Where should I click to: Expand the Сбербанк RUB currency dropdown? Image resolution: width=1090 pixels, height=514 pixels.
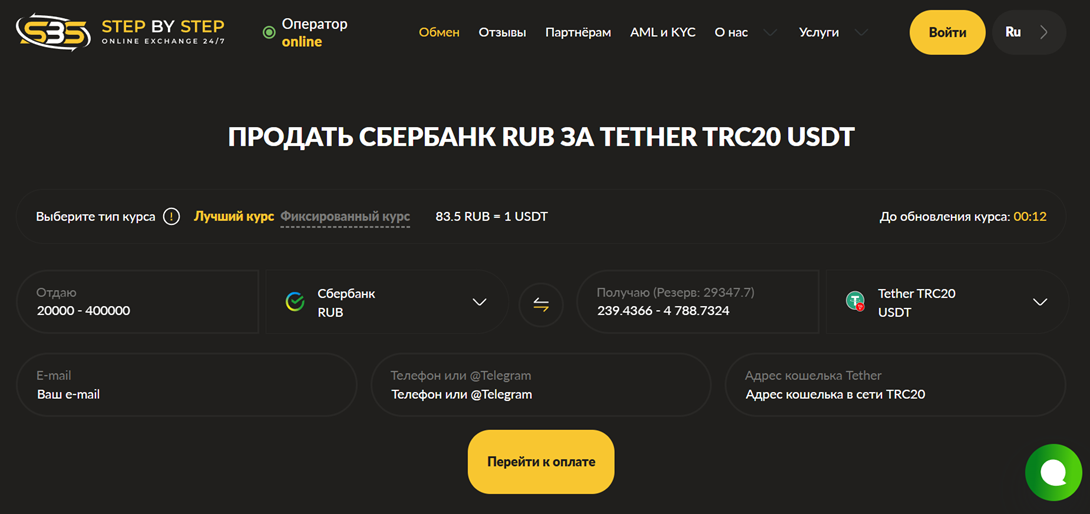tap(387, 303)
